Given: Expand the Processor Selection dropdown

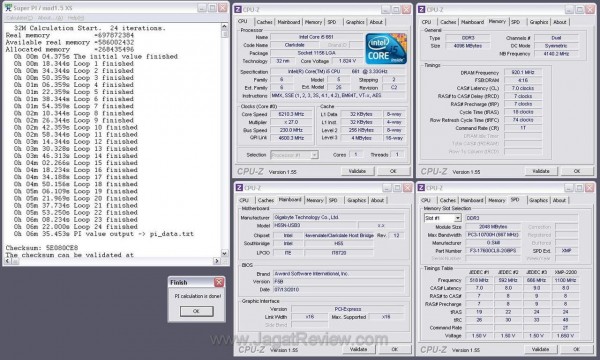Looking at the screenshot, I should pos(314,155).
